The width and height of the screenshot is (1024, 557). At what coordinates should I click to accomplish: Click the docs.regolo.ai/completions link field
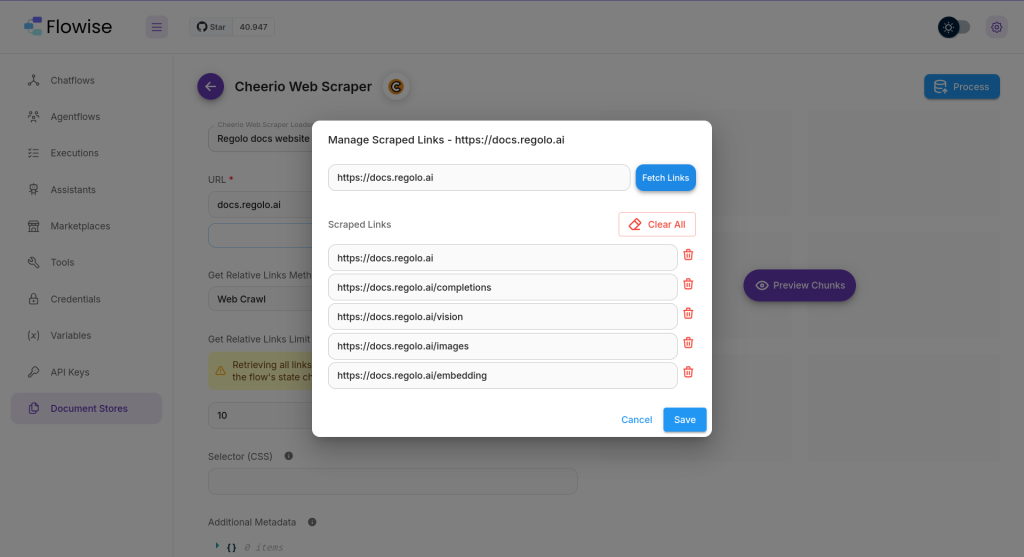tap(502, 287)
